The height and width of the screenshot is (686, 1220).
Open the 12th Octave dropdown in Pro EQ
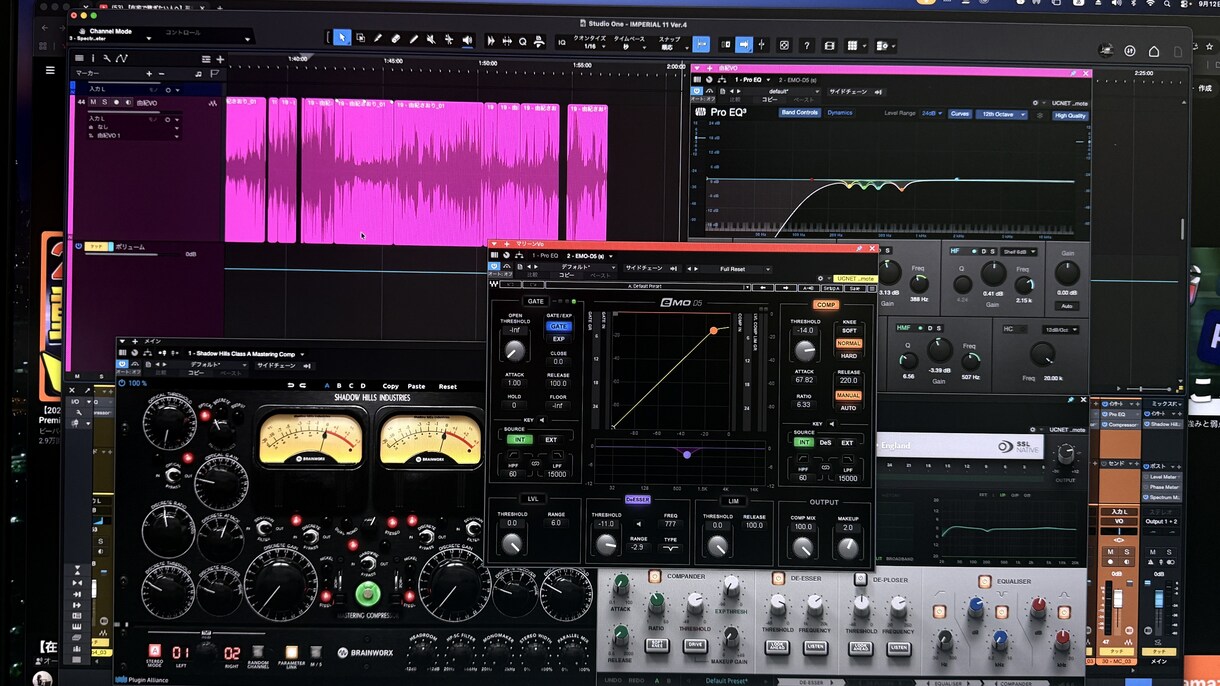click(1000, 114)
